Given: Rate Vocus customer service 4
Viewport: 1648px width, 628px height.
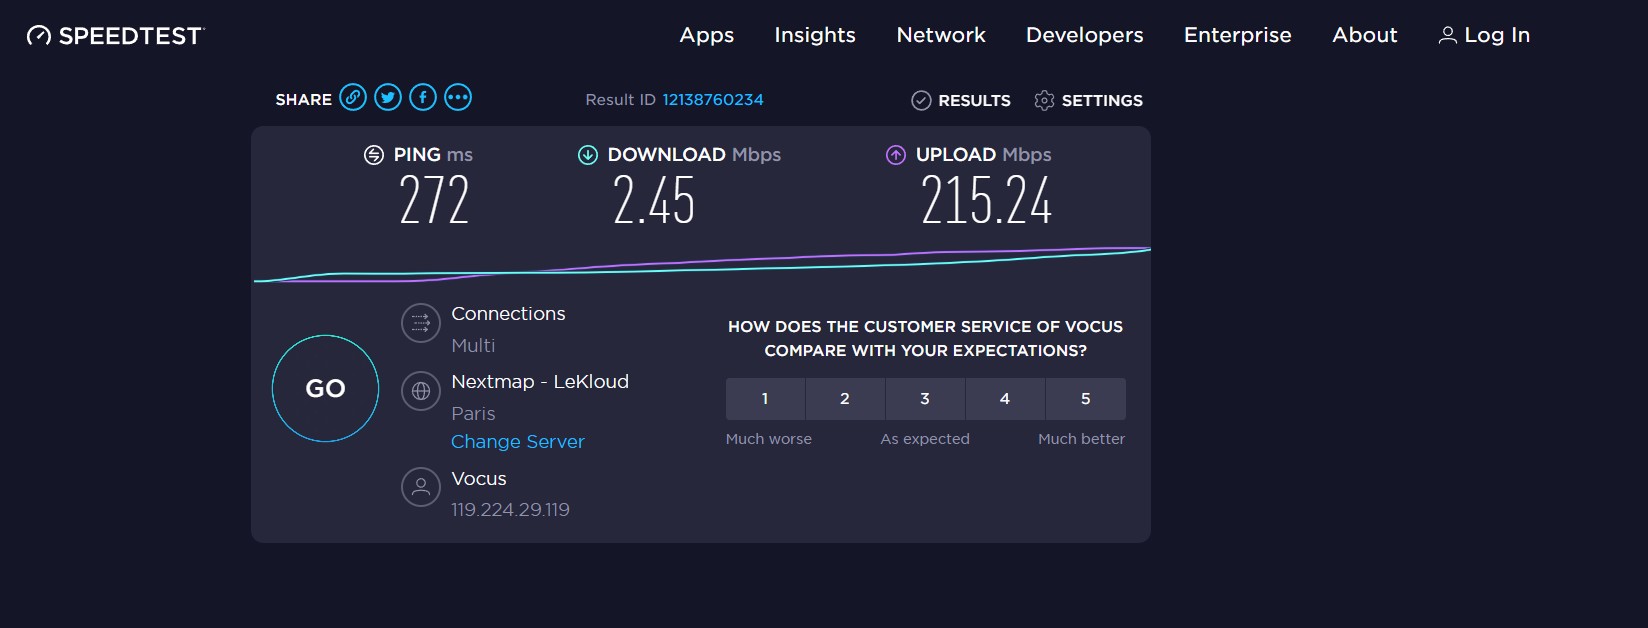Looking at the screenshot, I should (x=1005, y=399).
